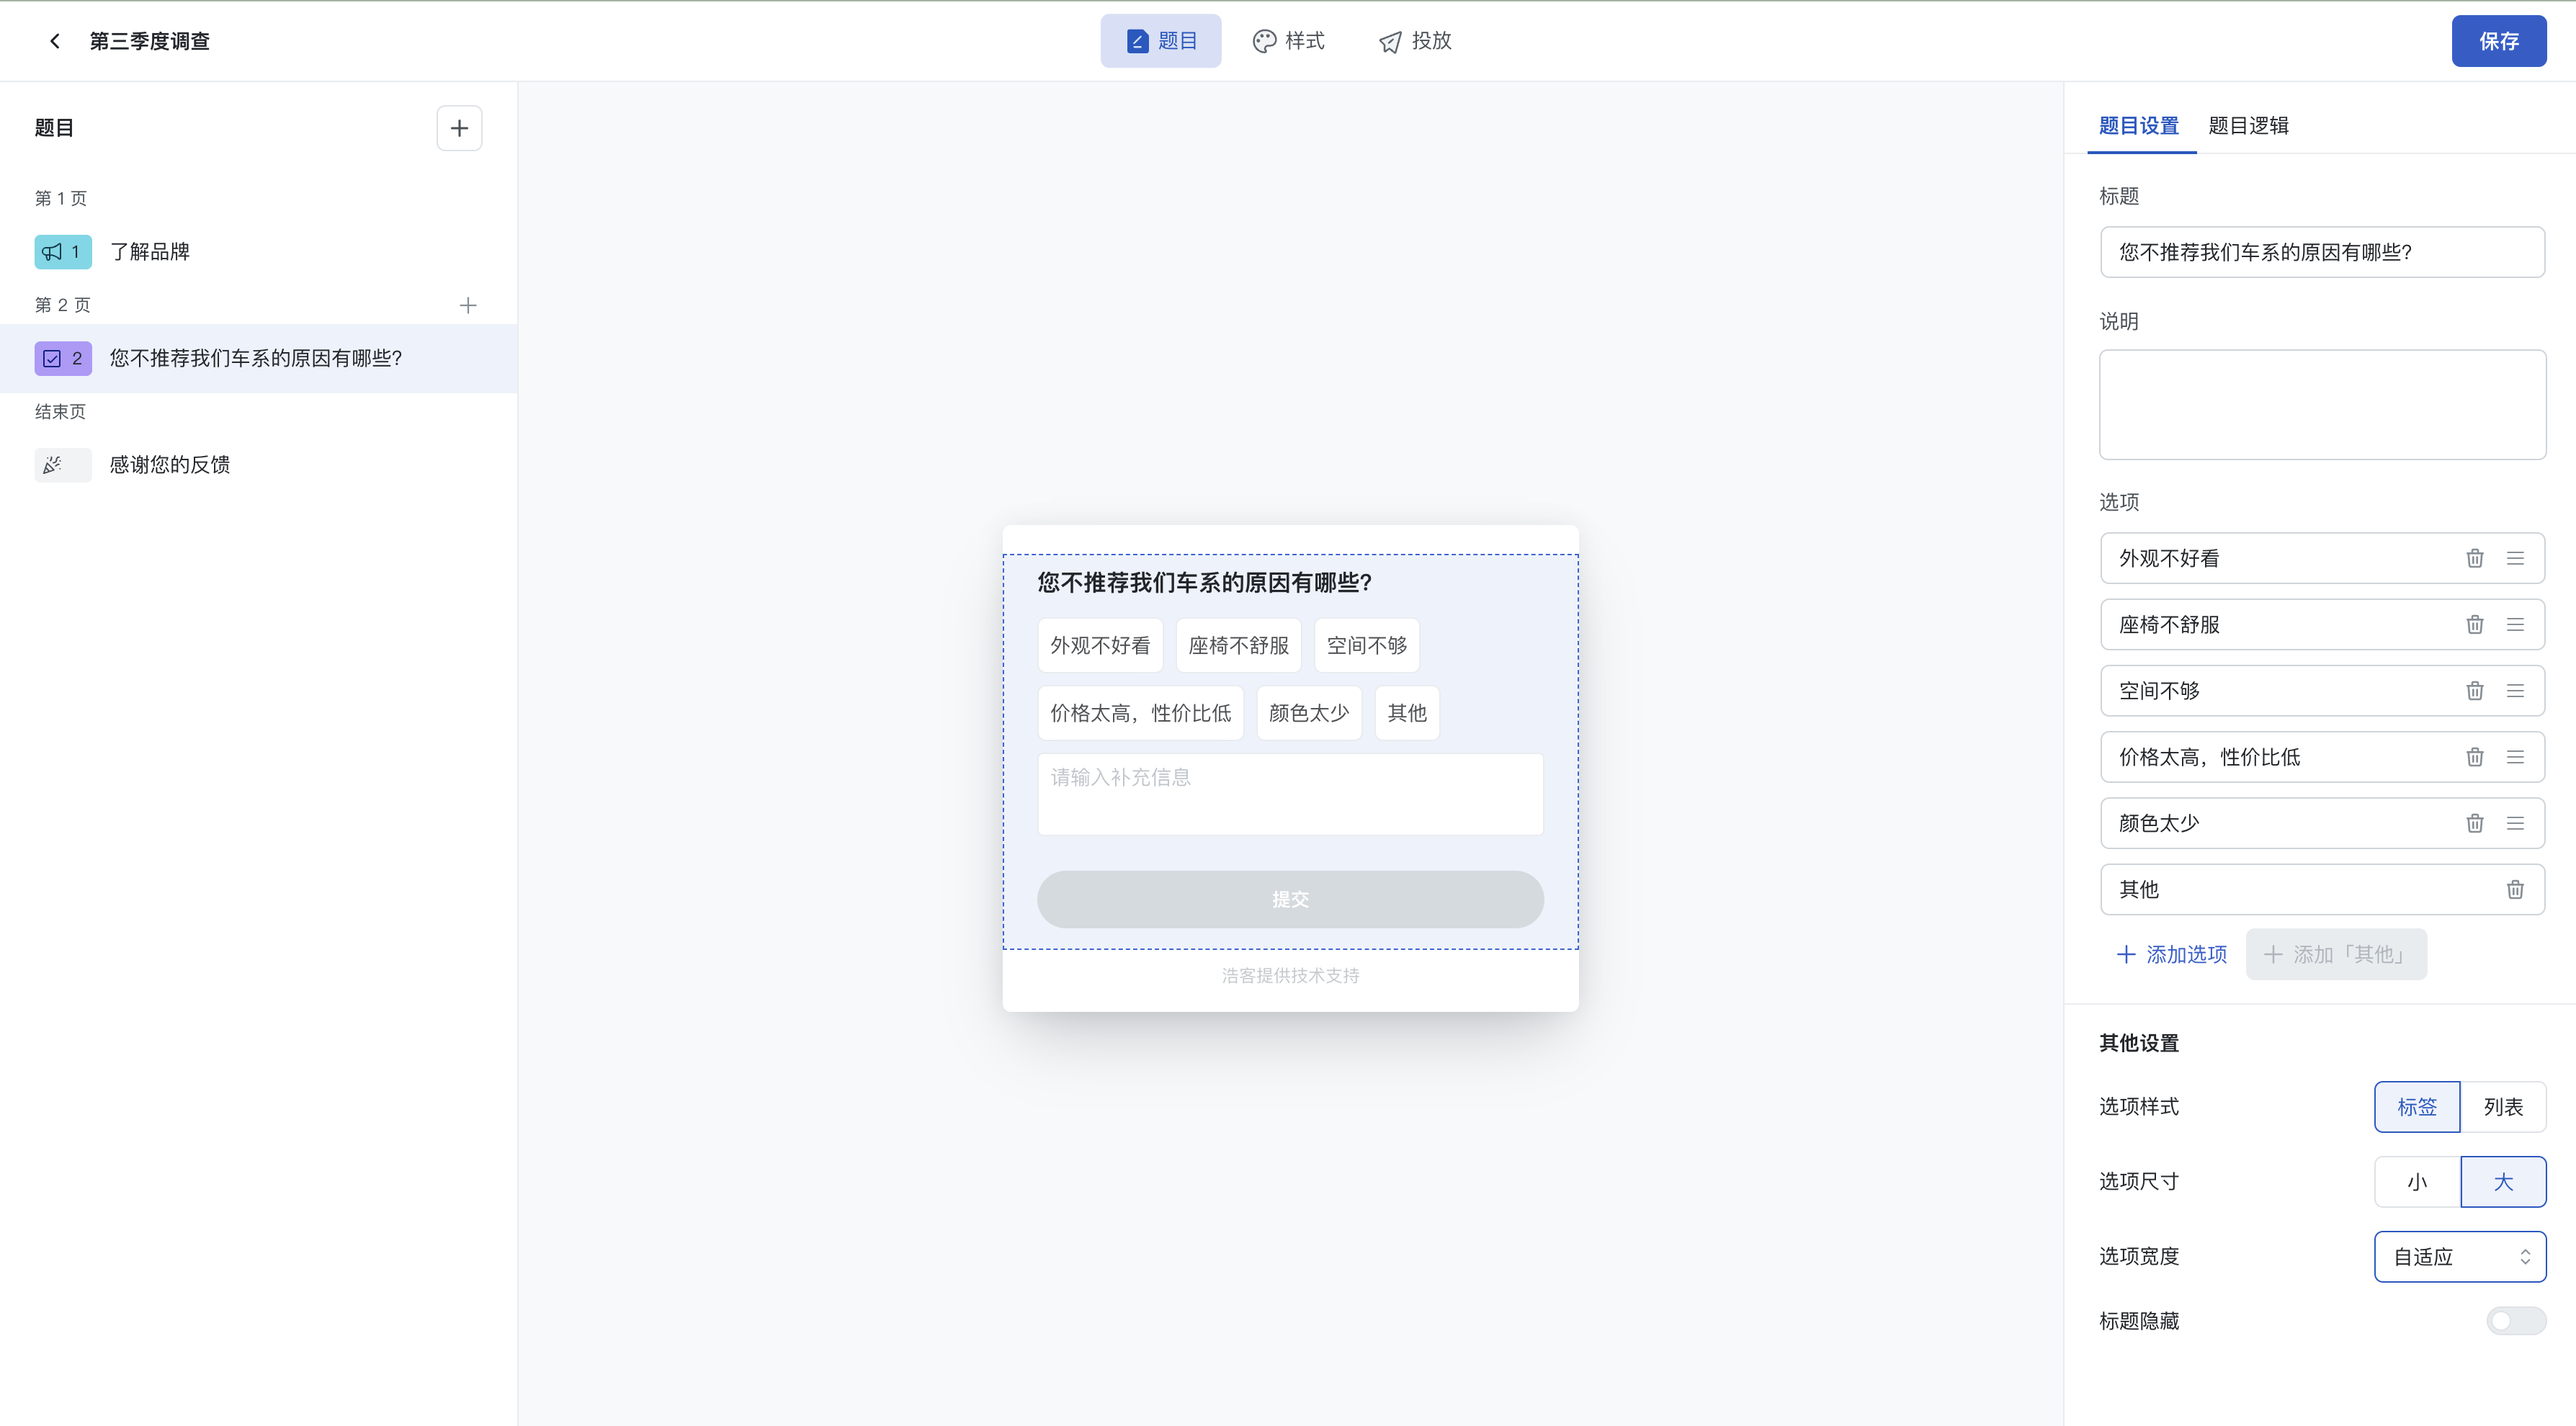
Task: Open the 题目 tab
Action: pyautogui.click(x=1161, y=41)
